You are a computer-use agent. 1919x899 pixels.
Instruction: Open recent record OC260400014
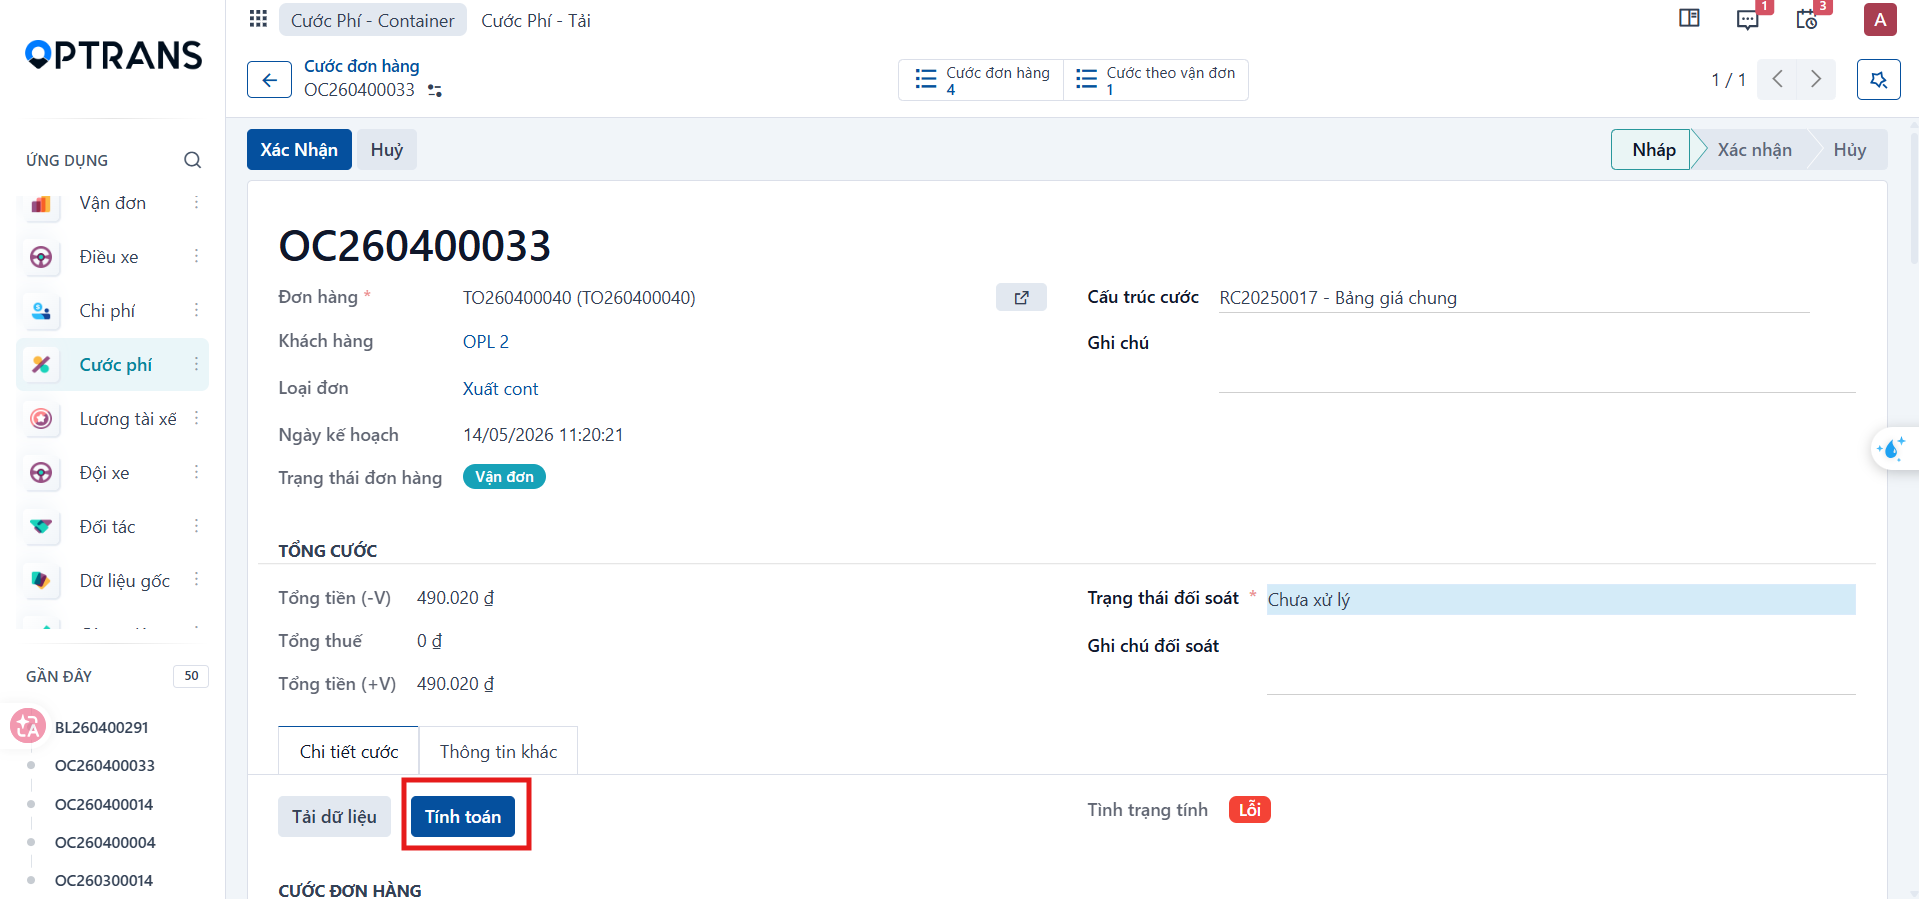pyautogui.click(x=104, y=804)
